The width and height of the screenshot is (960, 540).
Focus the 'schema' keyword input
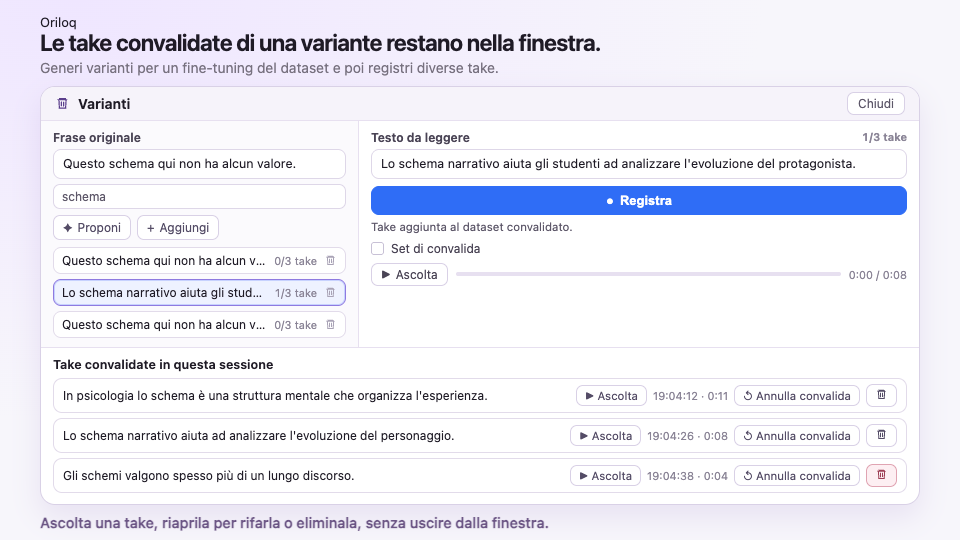point(199,197)
